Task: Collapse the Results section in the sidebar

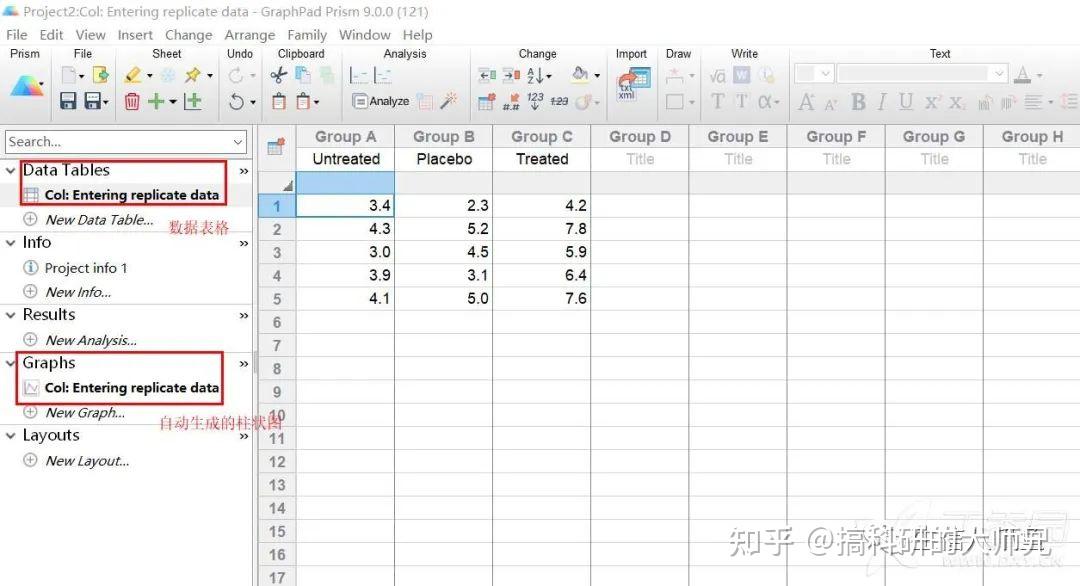Action: (10, 314)
